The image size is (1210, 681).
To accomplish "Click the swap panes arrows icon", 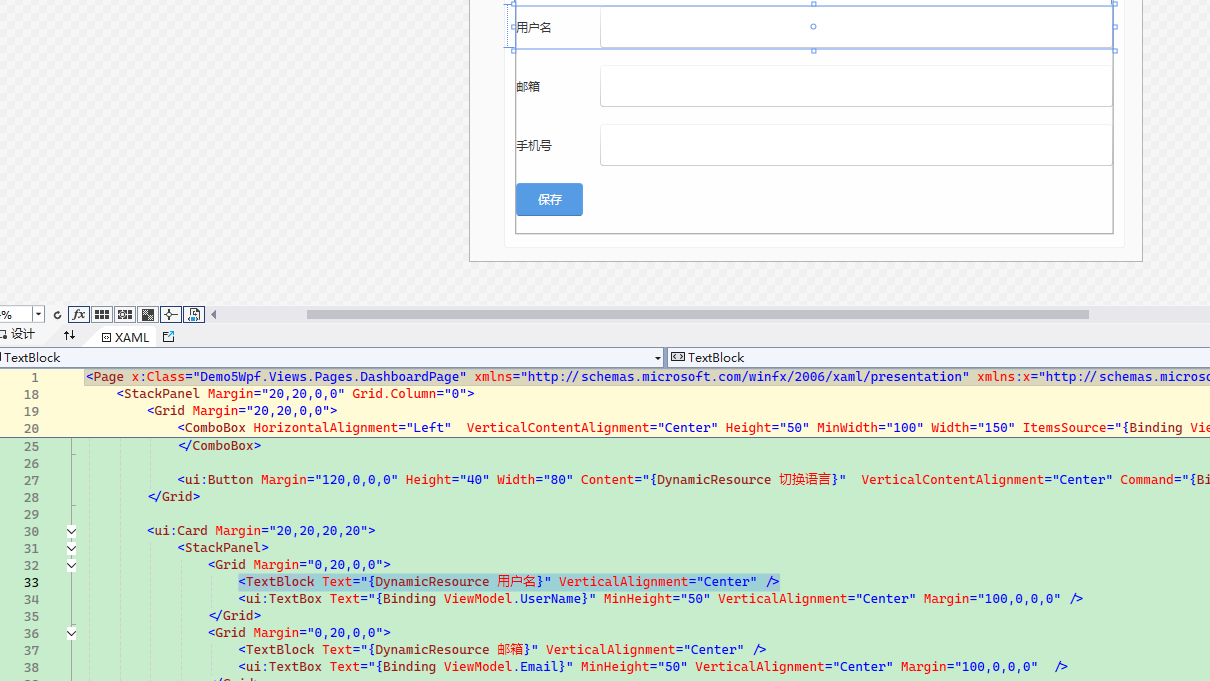I will 69,336.
